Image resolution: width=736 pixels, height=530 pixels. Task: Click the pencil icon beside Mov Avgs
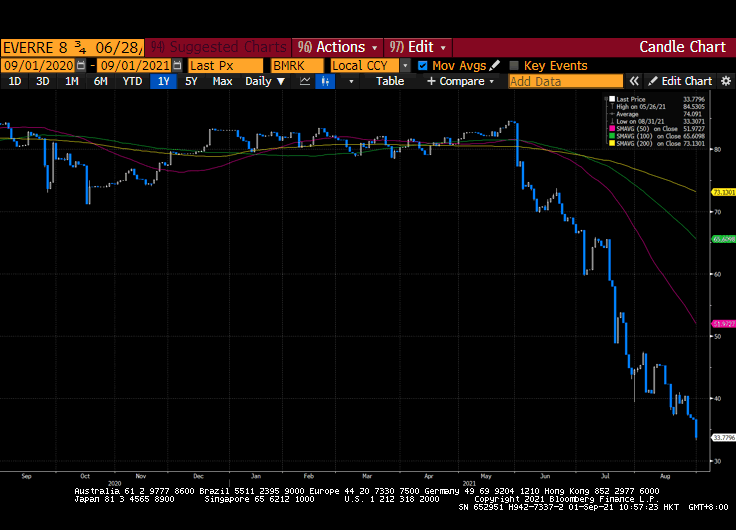pyautogui.click(x=494, y=65)
